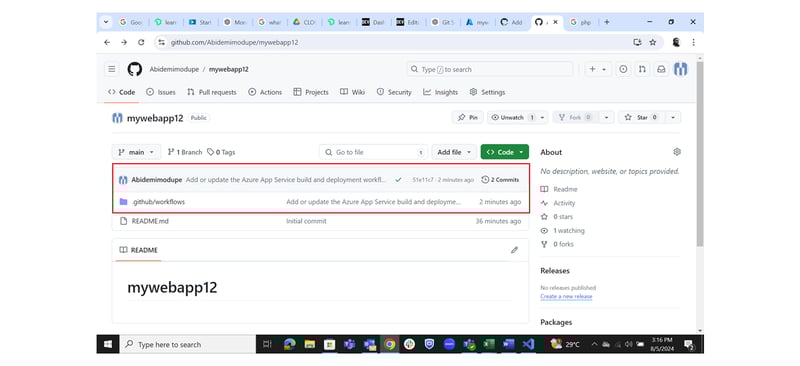The image size is (800, 366).
Task: Click the About section settings gear
Action: point(677,152)
